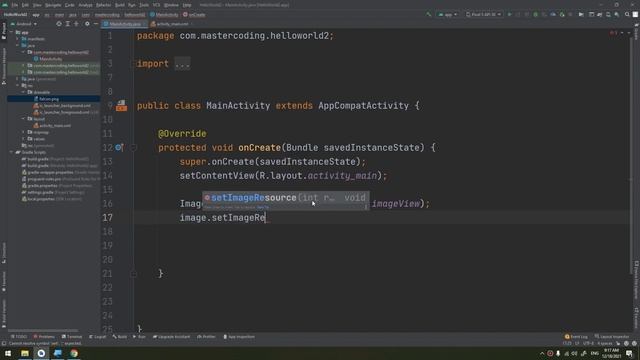This screenshot has height=360, width=640.
Task: Click the override gutter icon on line 12
Action: point(119,147)
